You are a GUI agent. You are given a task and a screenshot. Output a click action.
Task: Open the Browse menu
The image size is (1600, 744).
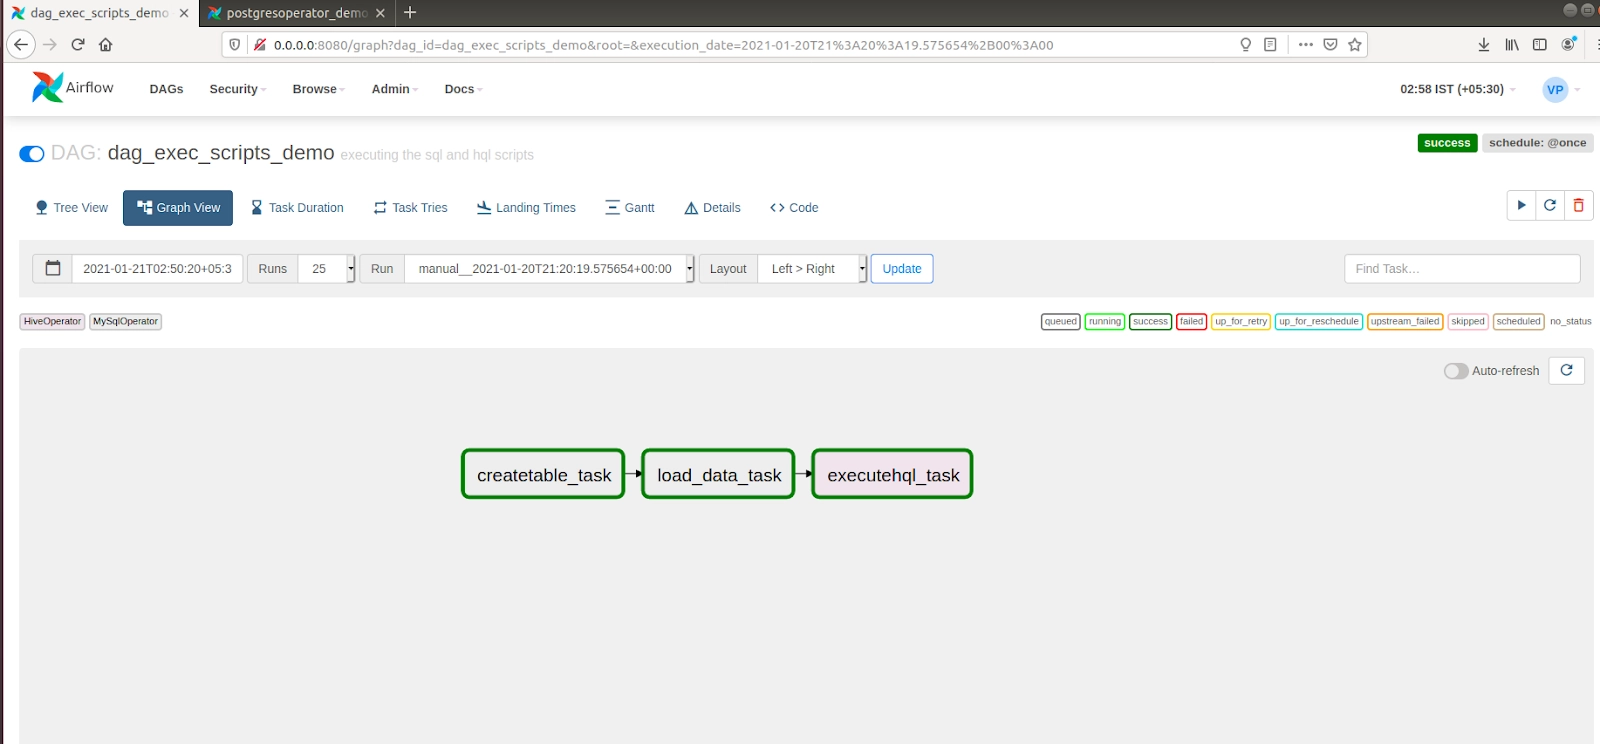[318, 89]
